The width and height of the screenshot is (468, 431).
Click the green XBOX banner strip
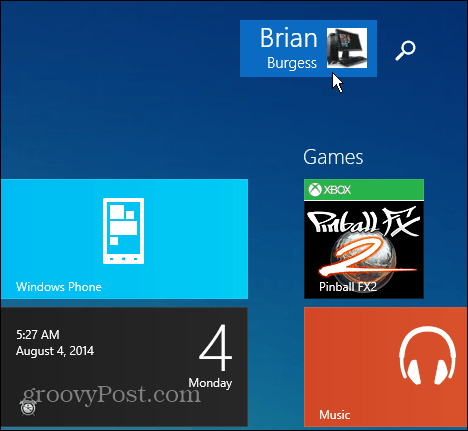pyautogui.click(x=364, y=190)
